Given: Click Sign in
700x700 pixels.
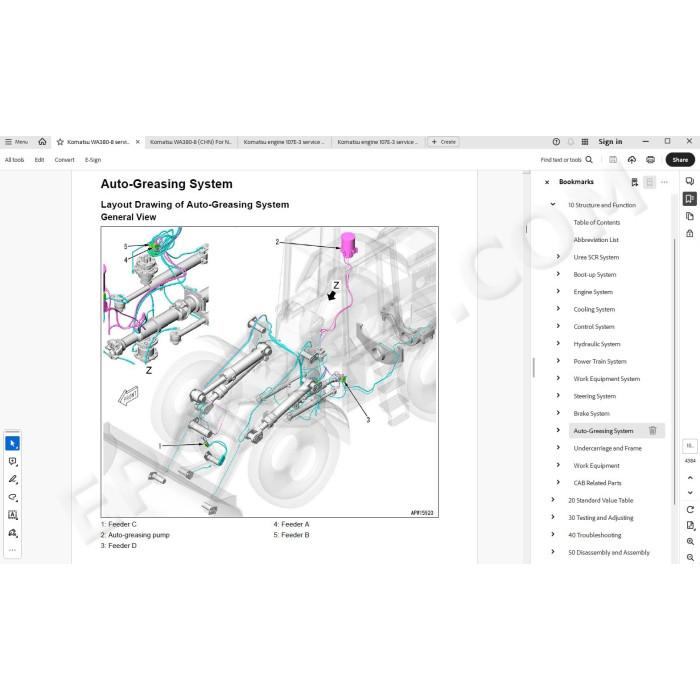Looking at the screenshot, I should pos(610,142).
